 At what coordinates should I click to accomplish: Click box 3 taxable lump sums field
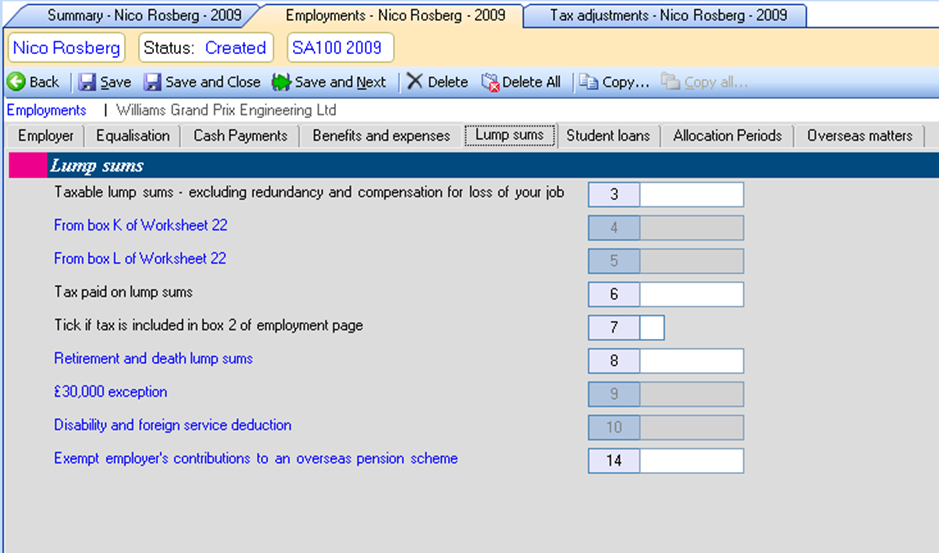692,195
